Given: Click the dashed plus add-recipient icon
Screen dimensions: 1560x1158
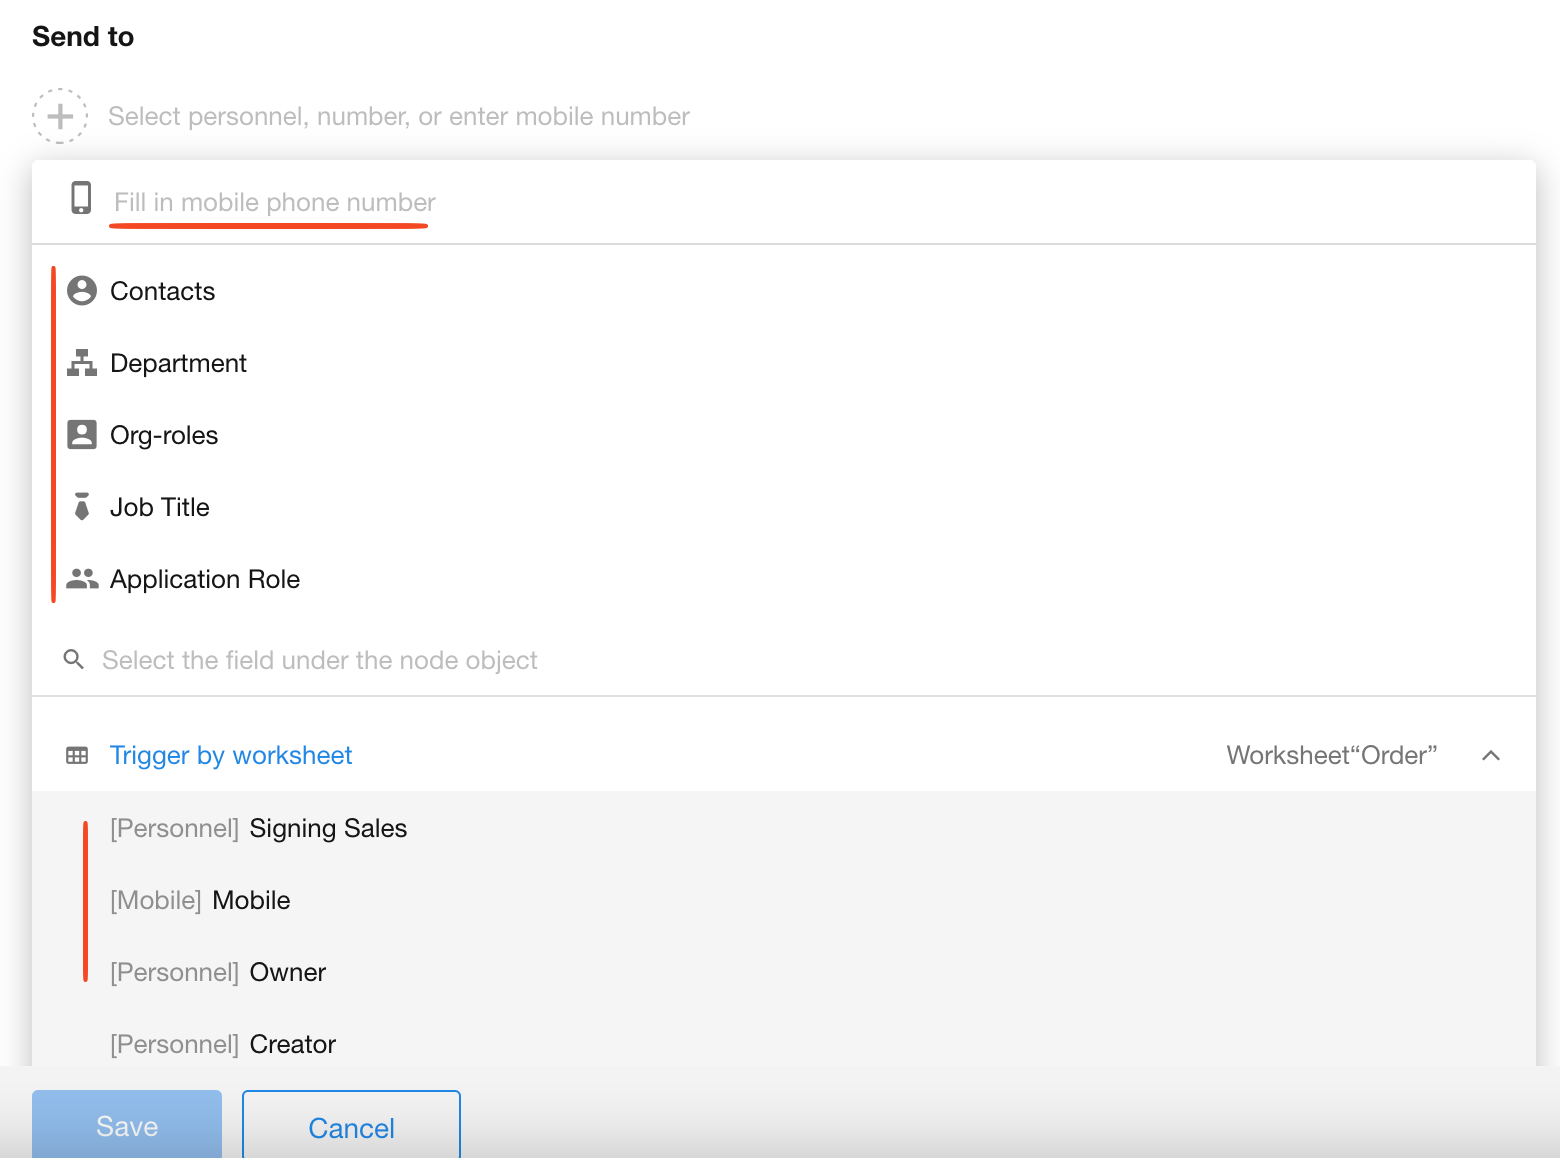Looking at the screenshot, I should click(60, 116).
